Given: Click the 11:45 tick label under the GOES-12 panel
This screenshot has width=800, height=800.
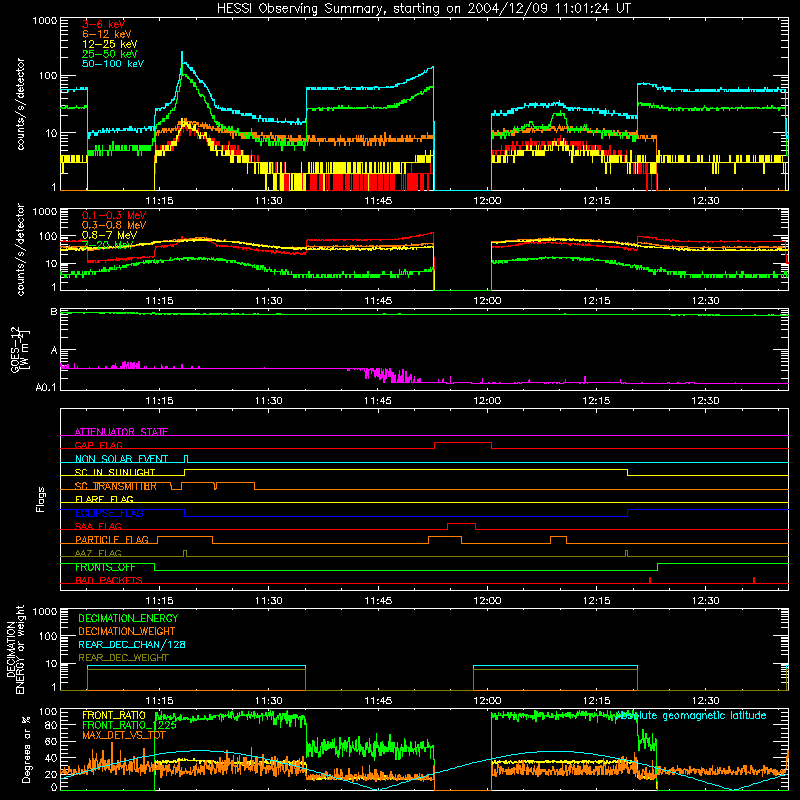Looking at the screenshot, I should (x=378, y=401).
